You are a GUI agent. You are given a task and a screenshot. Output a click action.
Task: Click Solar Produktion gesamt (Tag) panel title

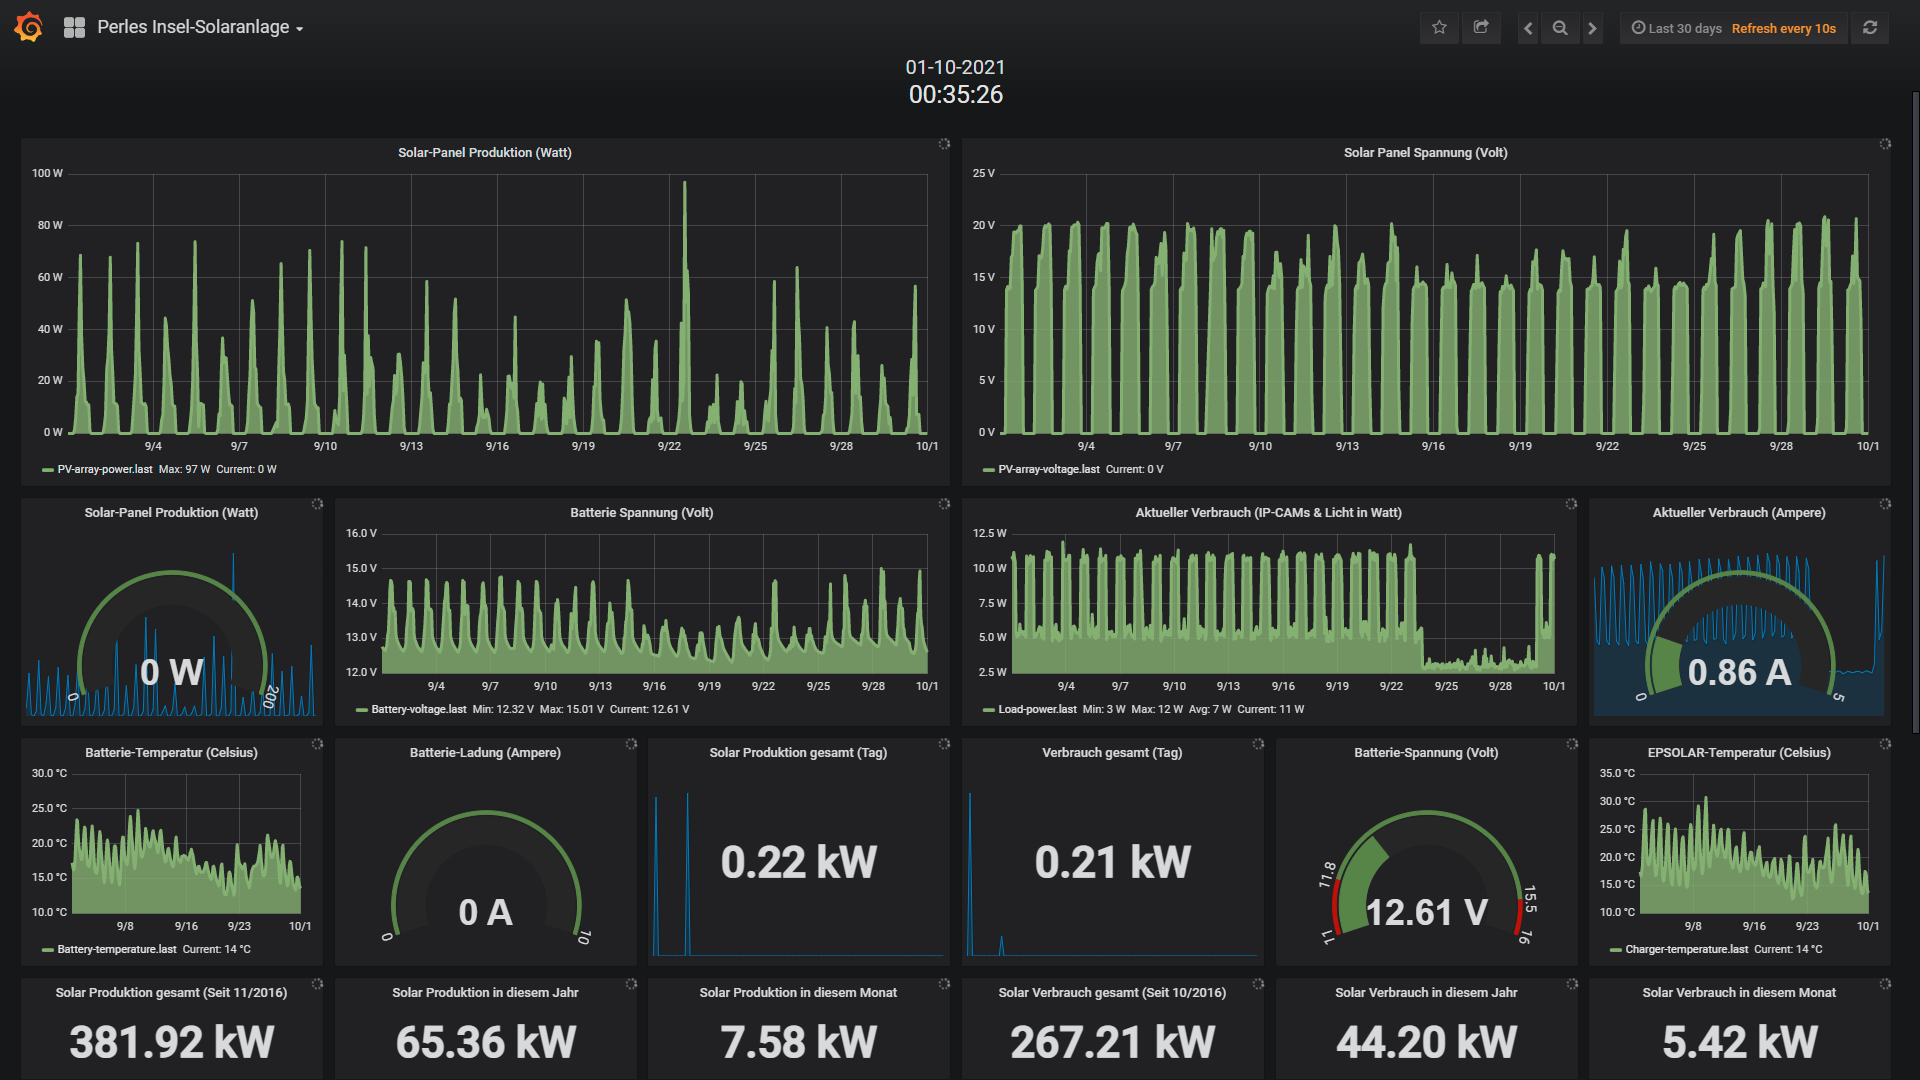(798, 752)
